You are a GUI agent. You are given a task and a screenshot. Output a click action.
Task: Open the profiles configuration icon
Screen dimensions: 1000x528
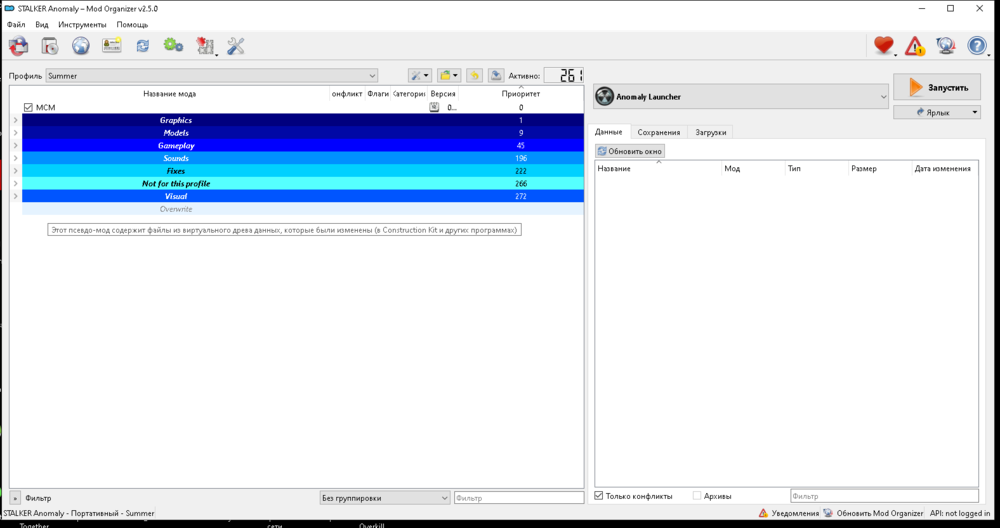pos(112,46)
